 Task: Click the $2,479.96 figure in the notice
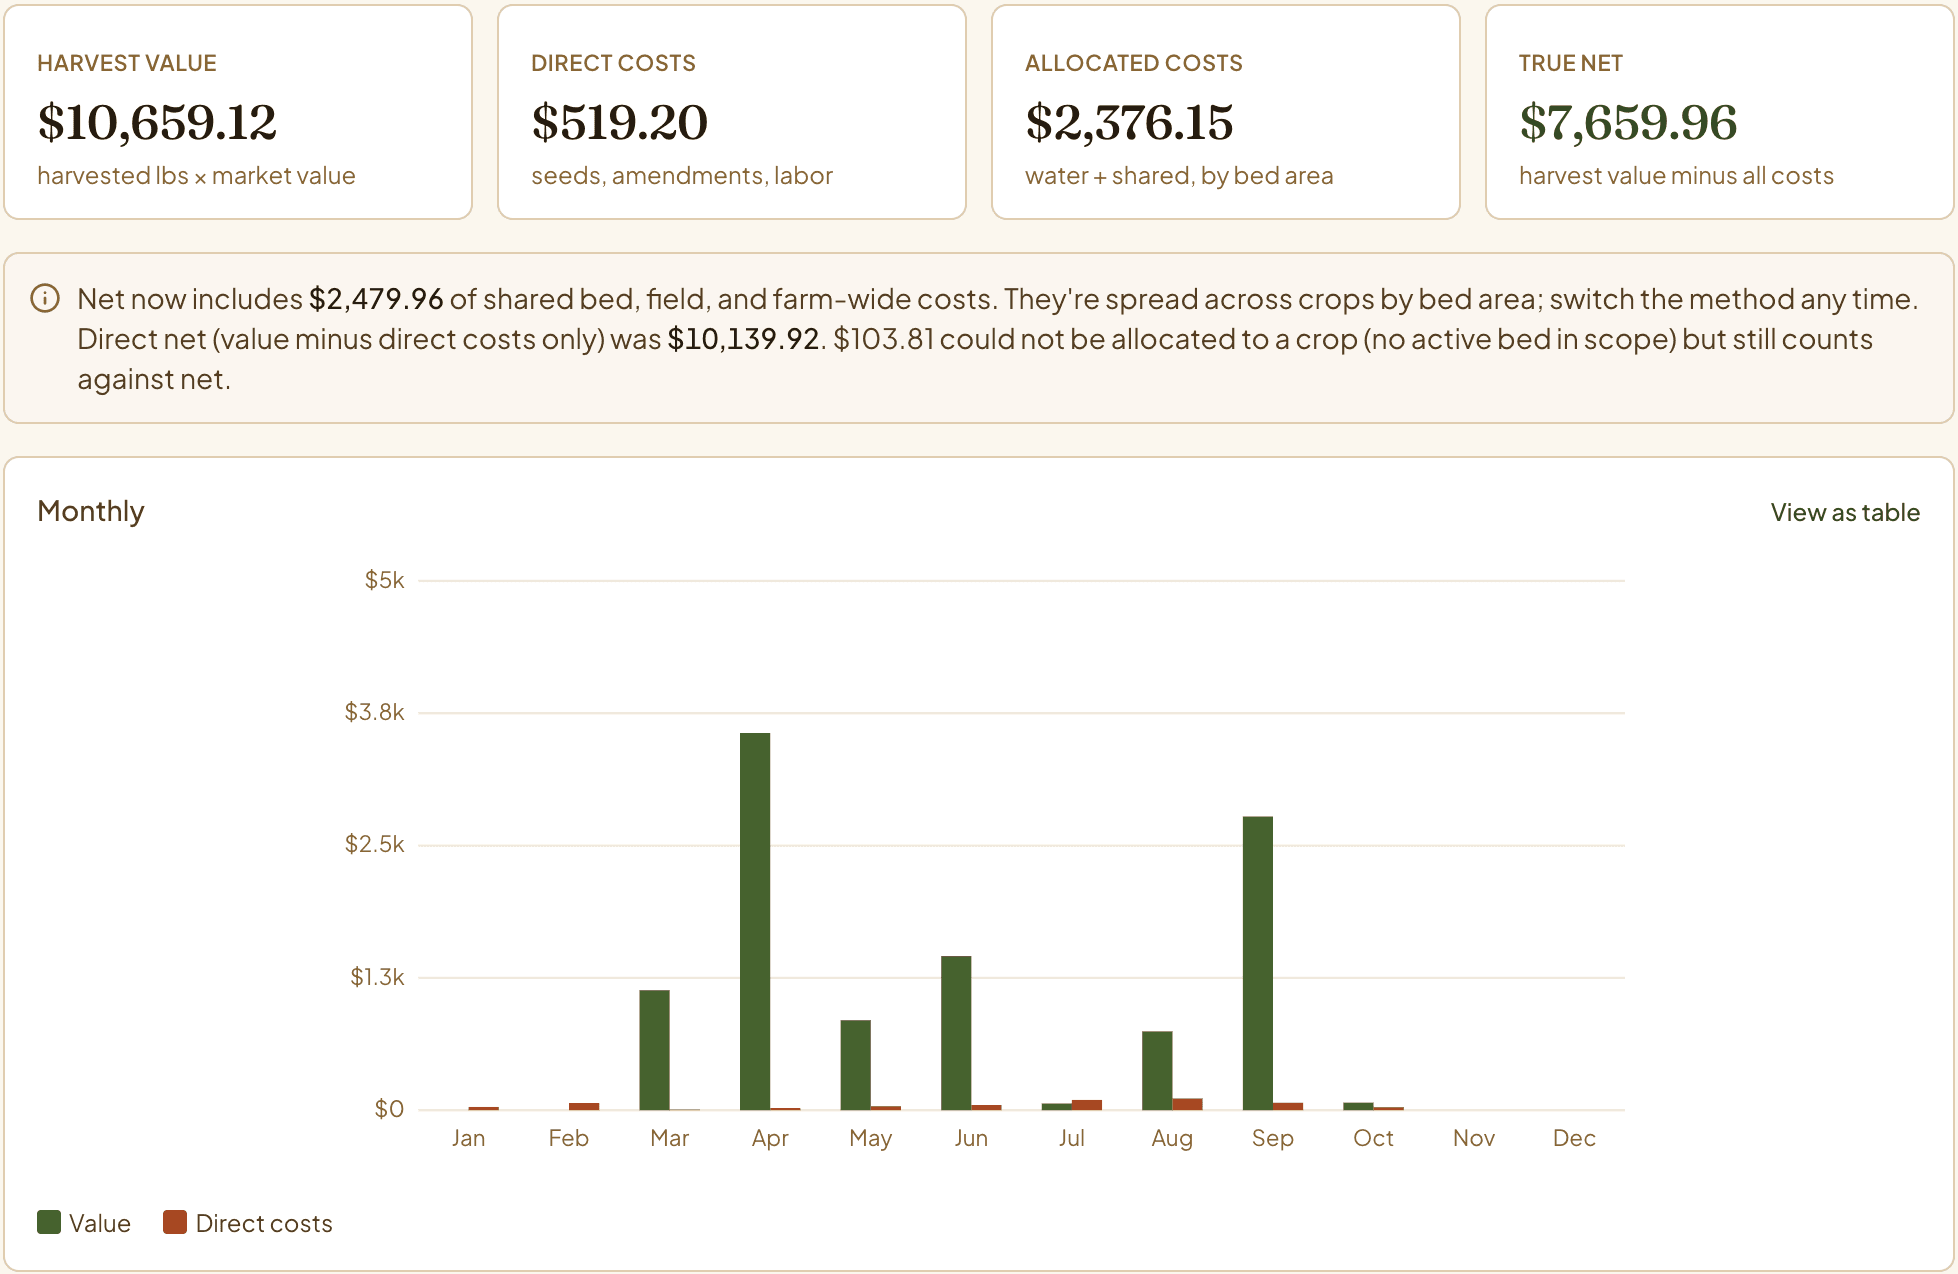376,299
